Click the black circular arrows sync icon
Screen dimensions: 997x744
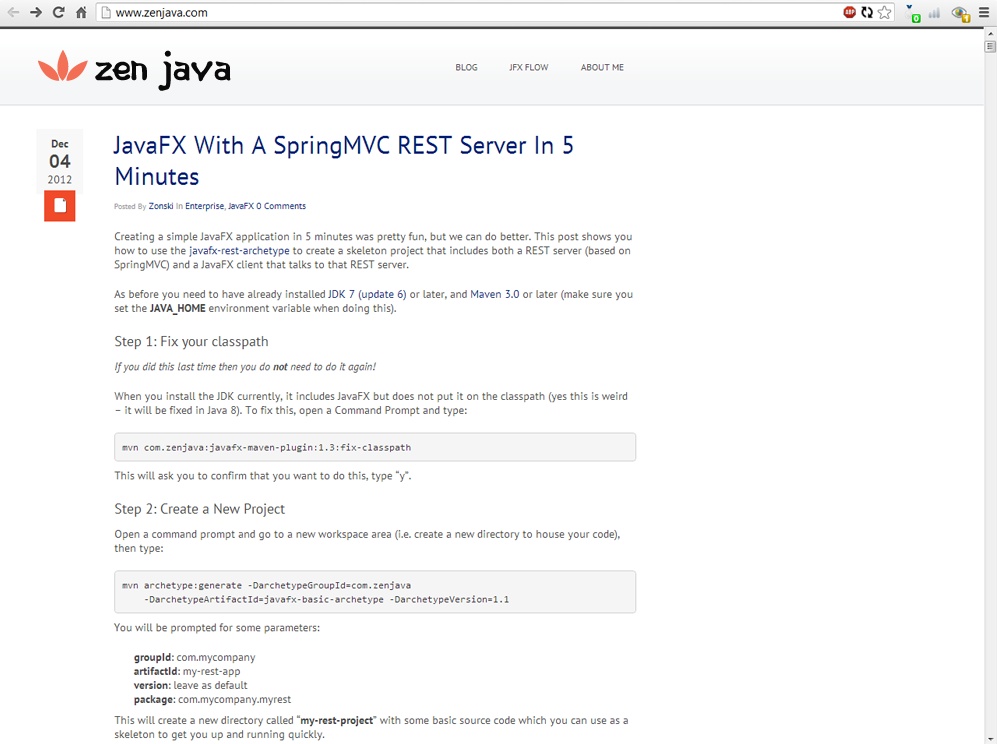click(x=867, y=12)
